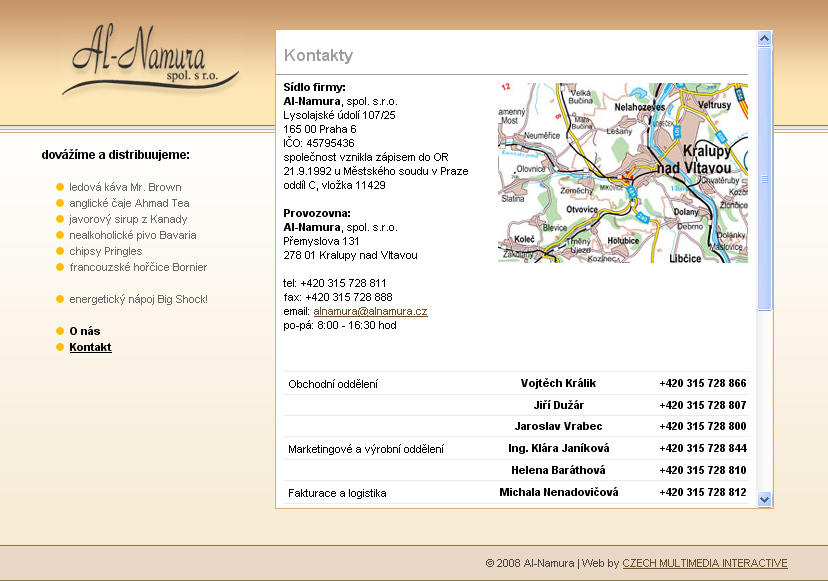Click the scroll up arrow of contacts panel
This screenshot has width=828, height=581.
[x=764, y=39]
